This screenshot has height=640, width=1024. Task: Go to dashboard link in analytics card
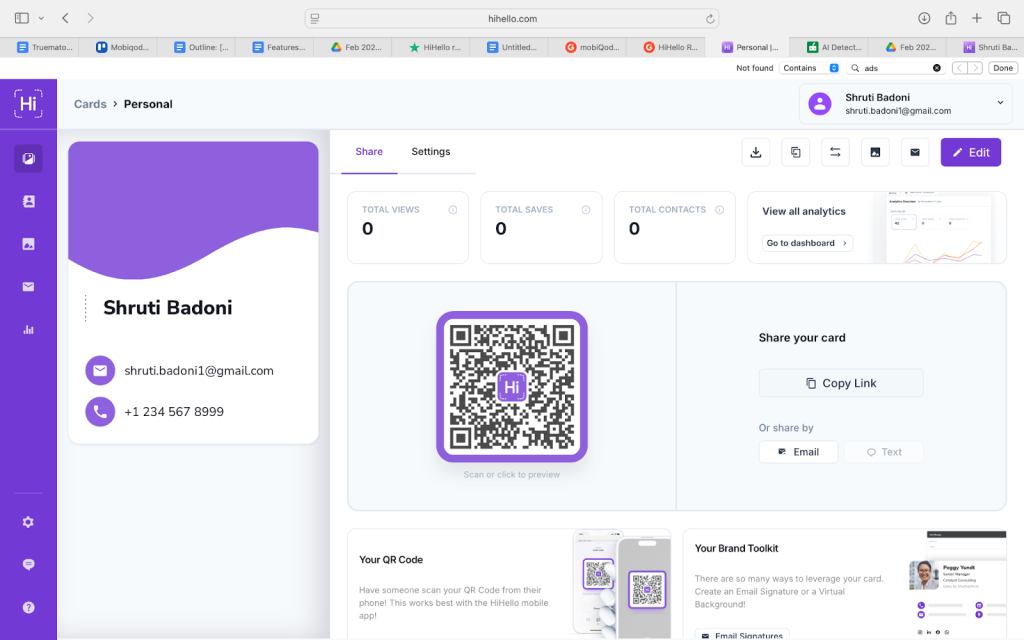[x=807, y=243]
